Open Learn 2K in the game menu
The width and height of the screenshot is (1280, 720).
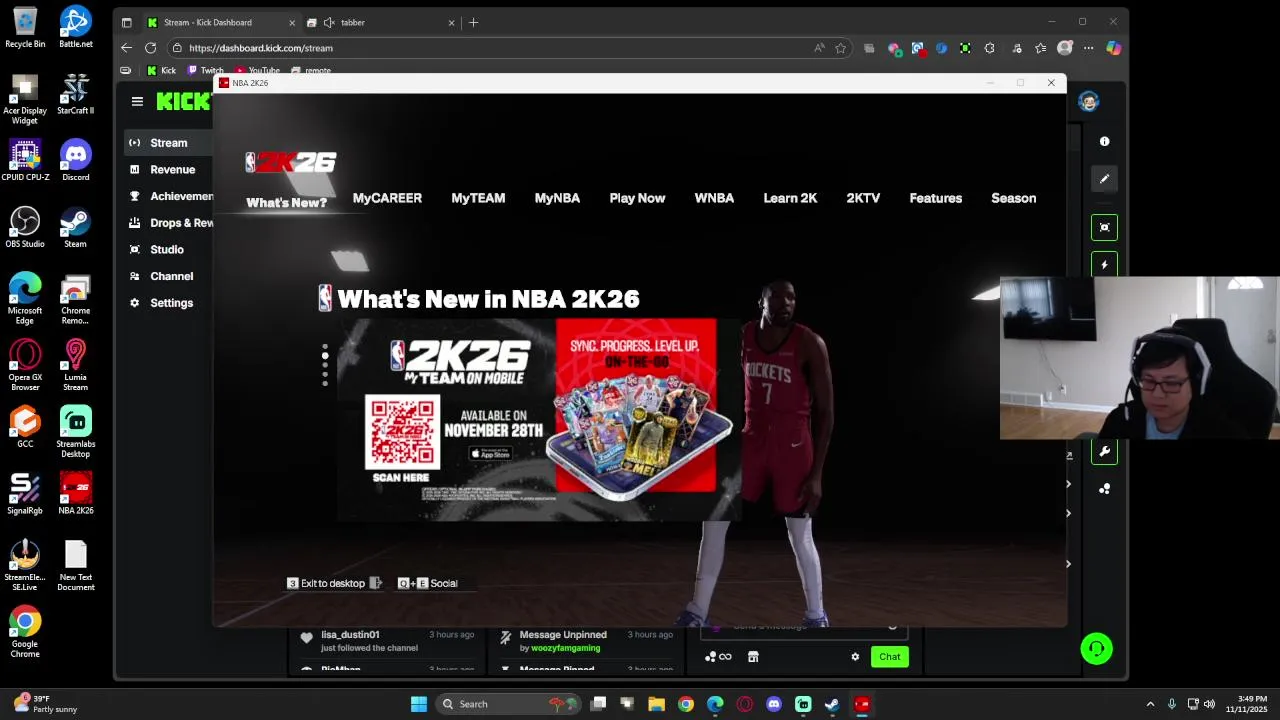point(790,198)
